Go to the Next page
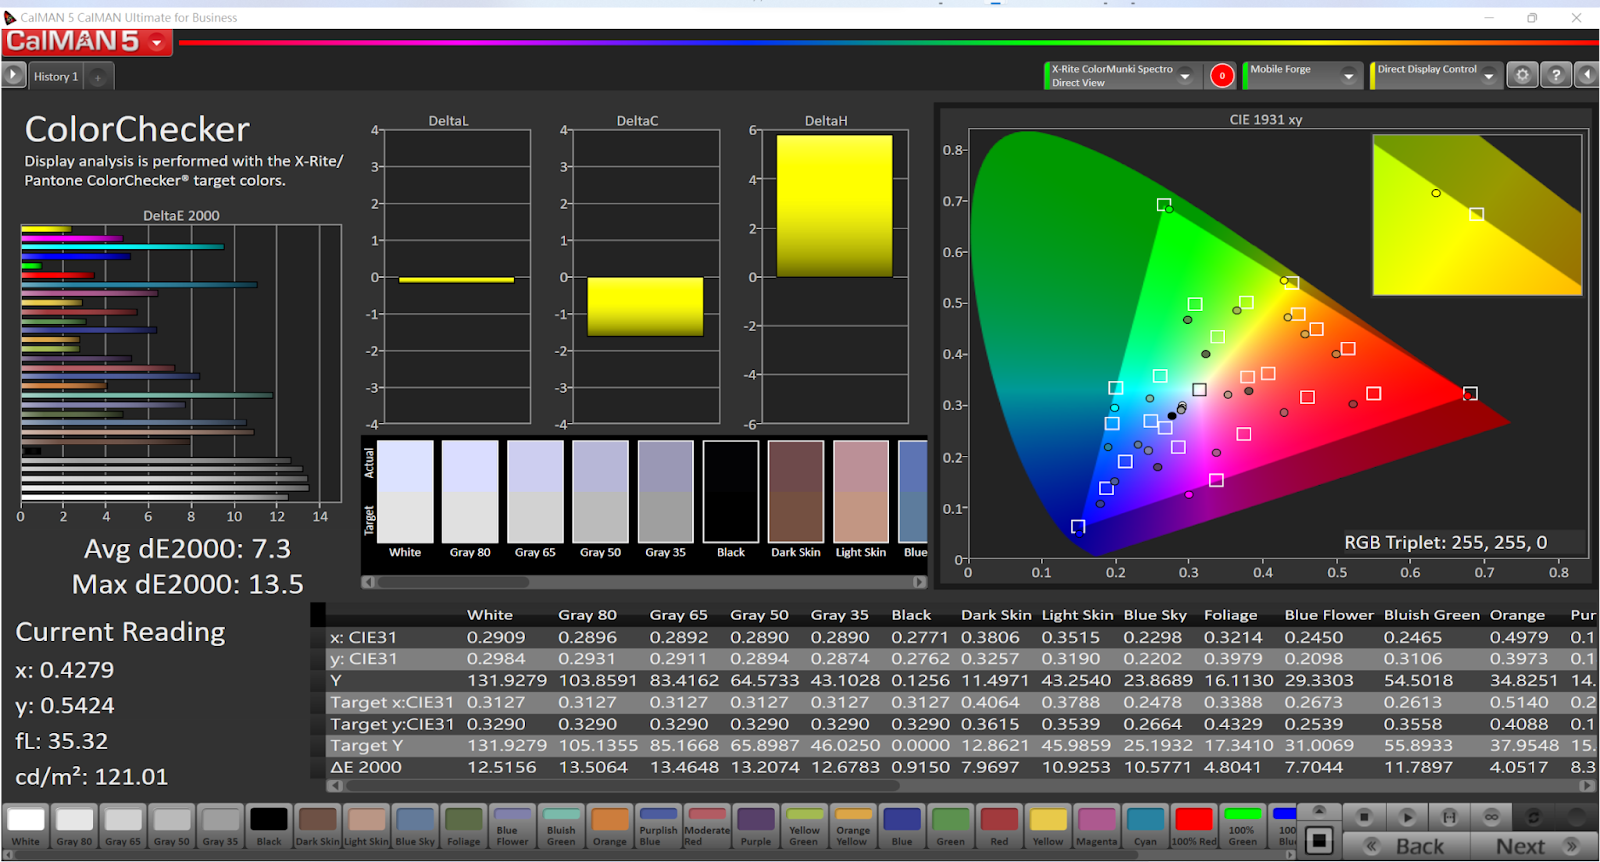This screenshot has height=862, width=1600. click(1534, 846)
